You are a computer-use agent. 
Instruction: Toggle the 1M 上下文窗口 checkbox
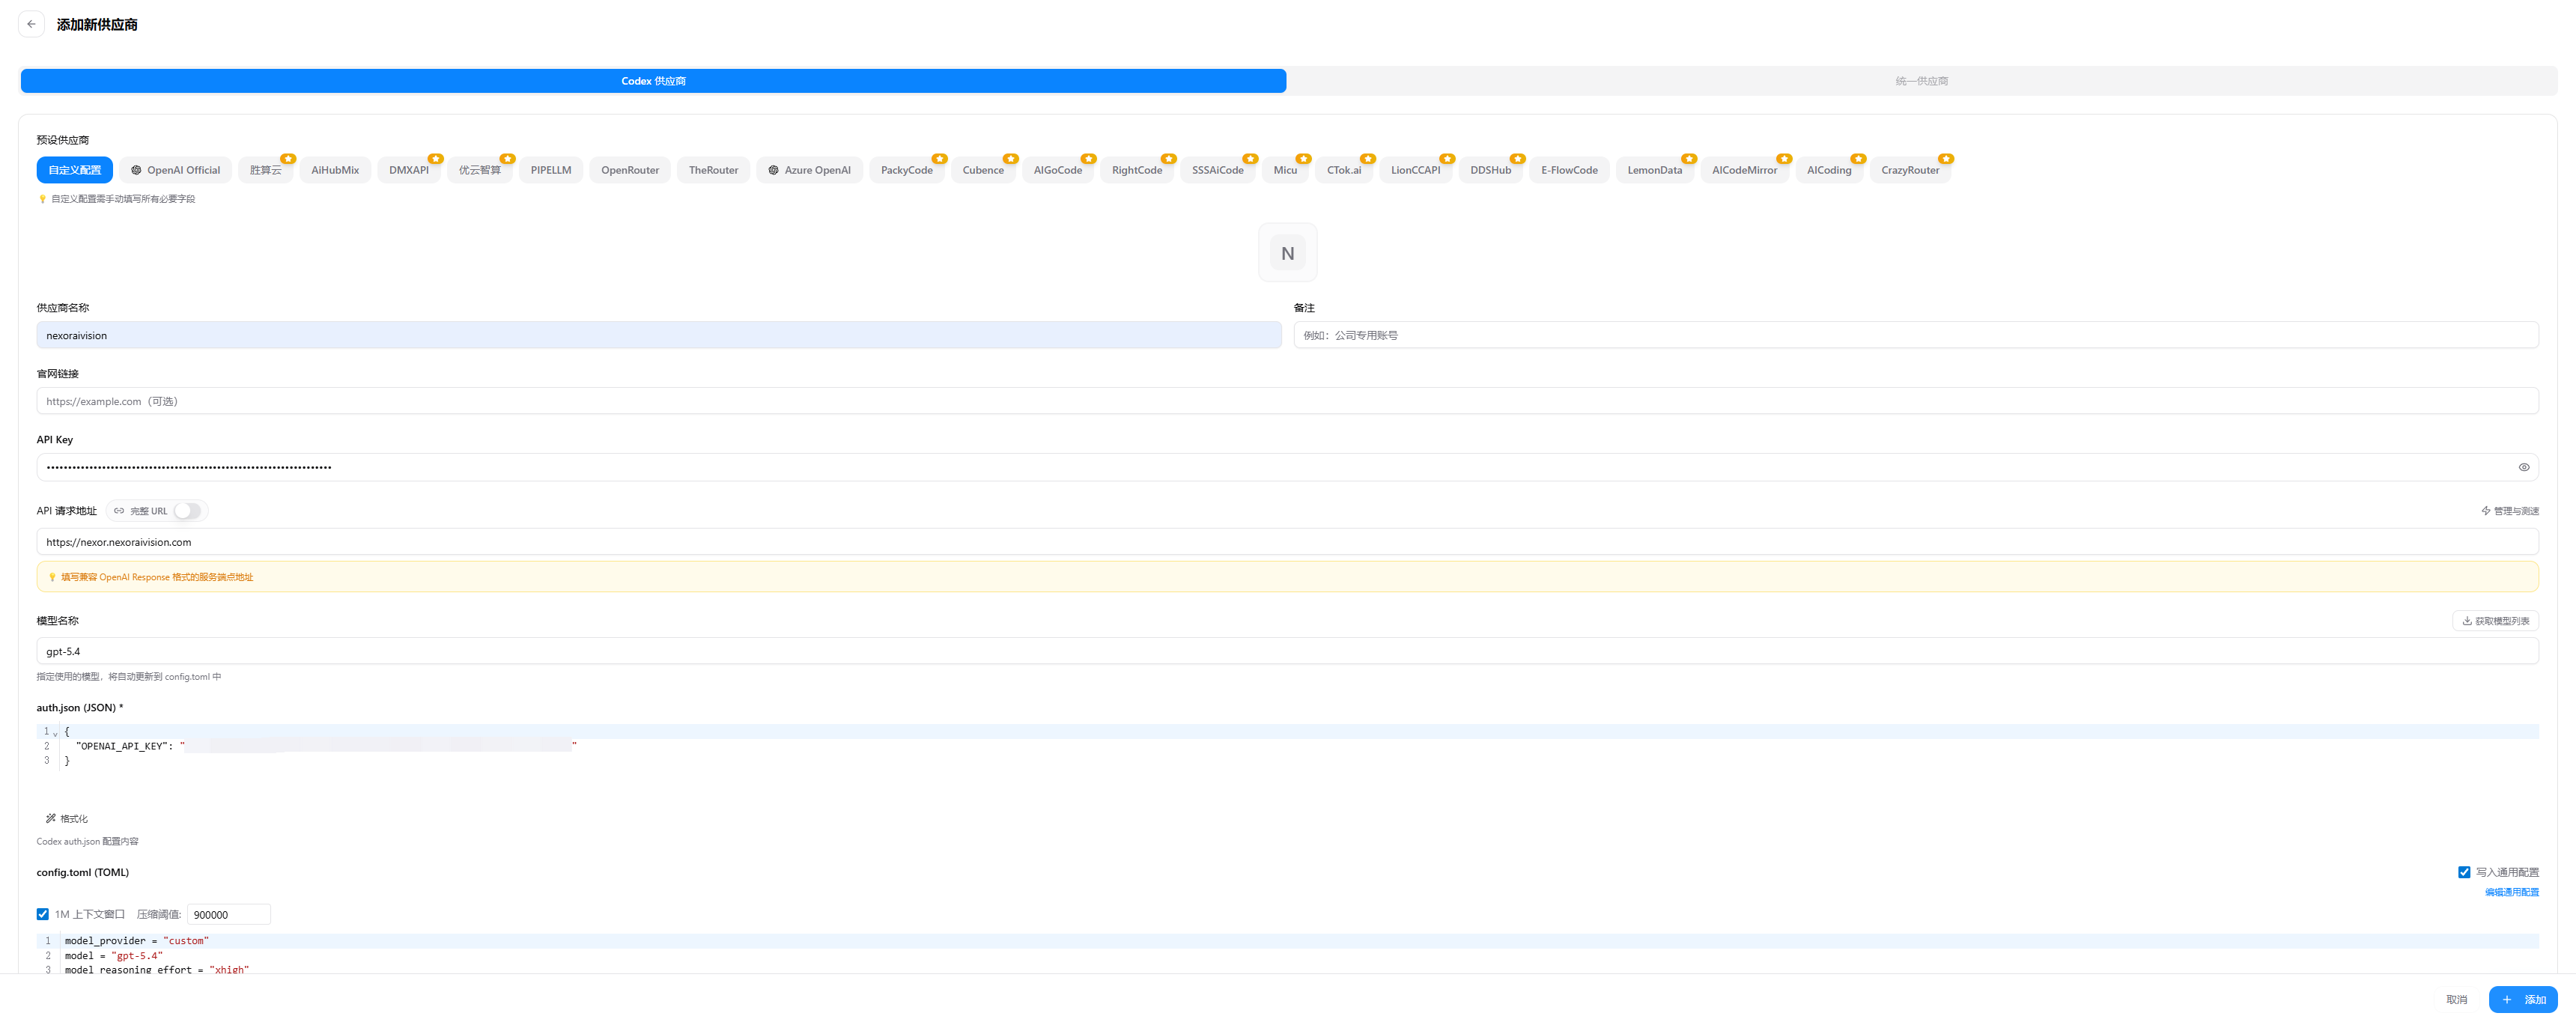coord(43,914)
